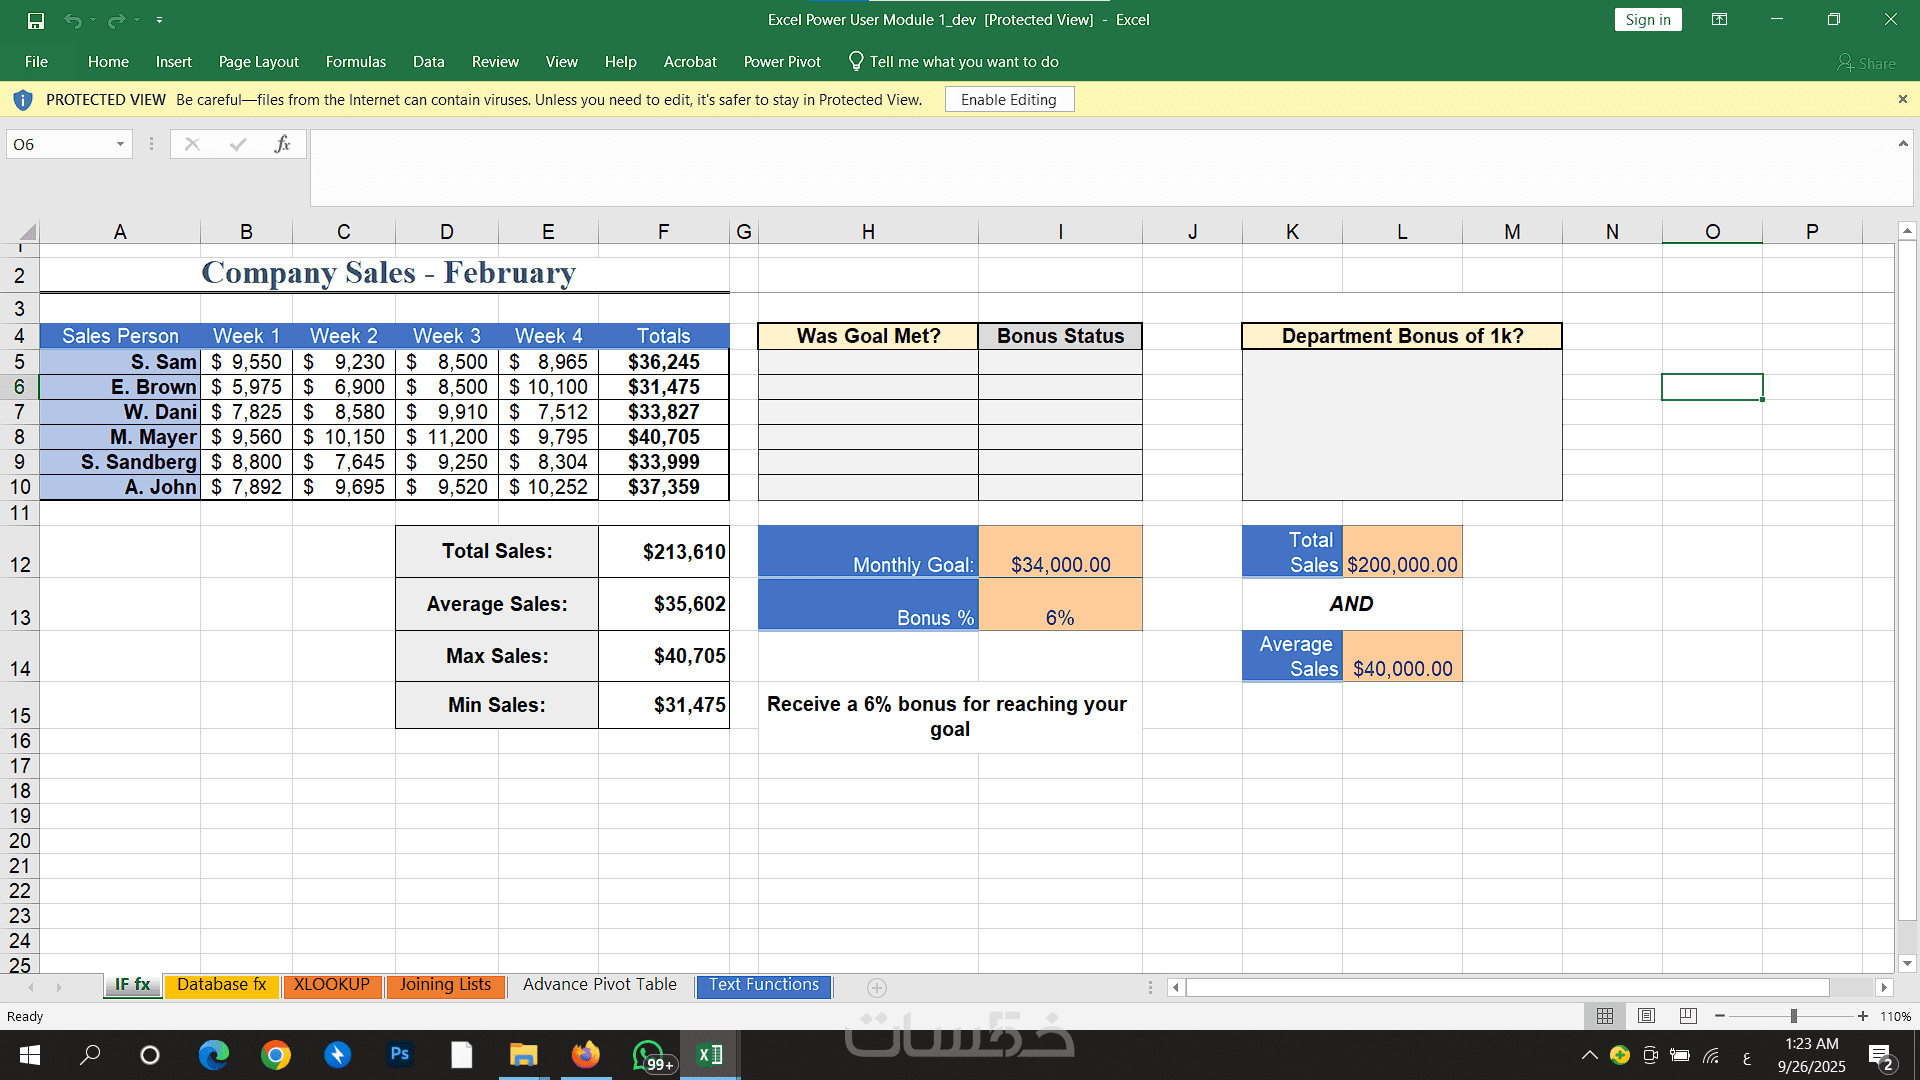1920x1080 pixels.
Task: Expand the formula bar chevron
Action: [1903, 144]
